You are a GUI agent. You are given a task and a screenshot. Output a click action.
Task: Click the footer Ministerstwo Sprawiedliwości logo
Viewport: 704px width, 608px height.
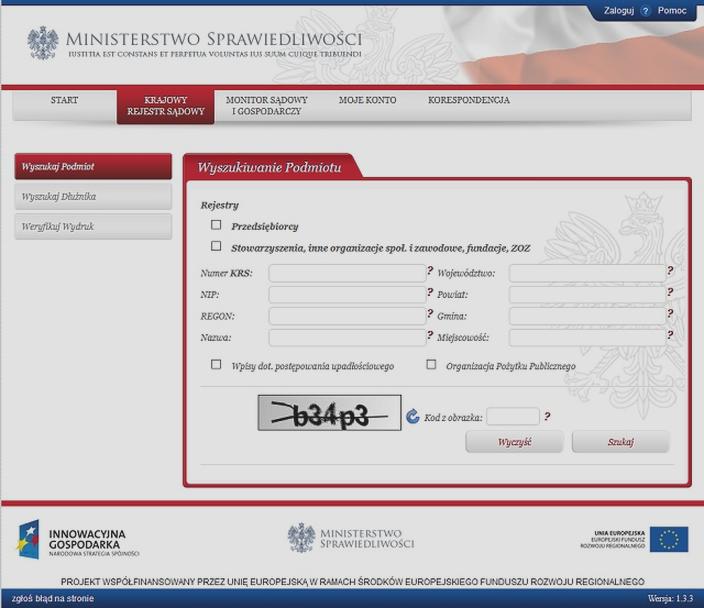pyautogui.click(x=351, y=538)
